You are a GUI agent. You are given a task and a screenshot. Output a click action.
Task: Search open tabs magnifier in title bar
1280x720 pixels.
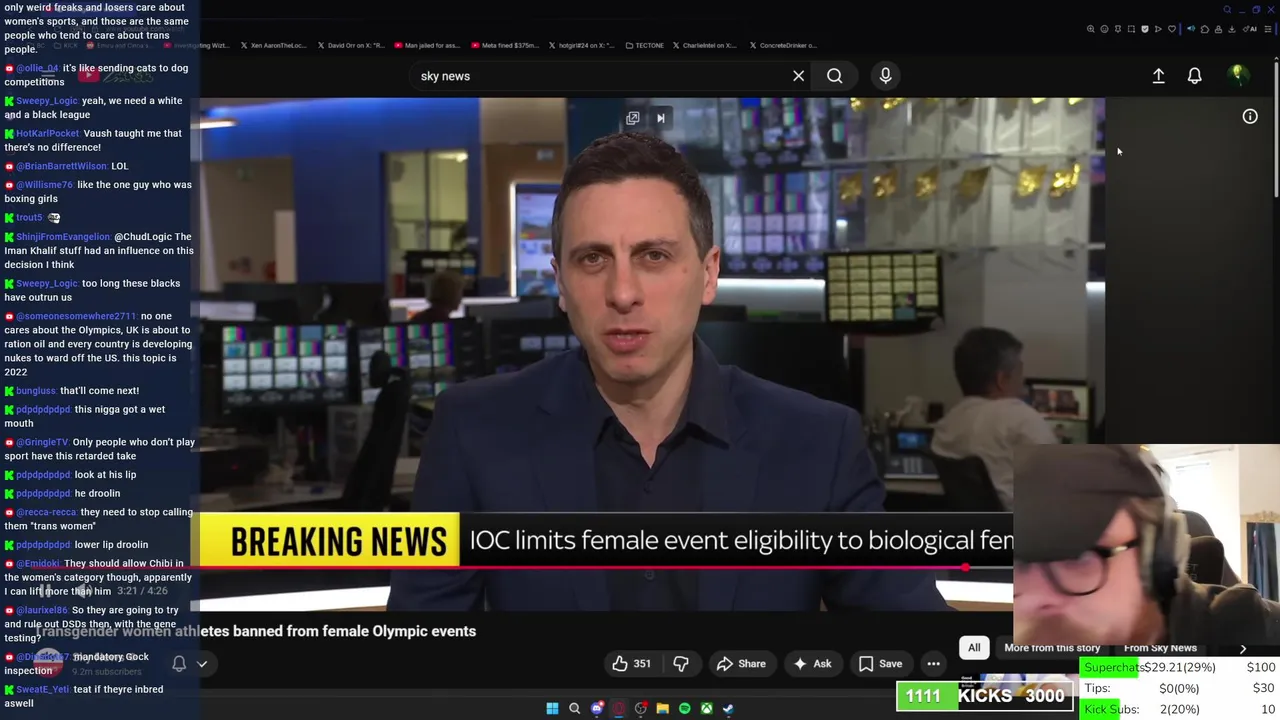(x=1227, y=10)
